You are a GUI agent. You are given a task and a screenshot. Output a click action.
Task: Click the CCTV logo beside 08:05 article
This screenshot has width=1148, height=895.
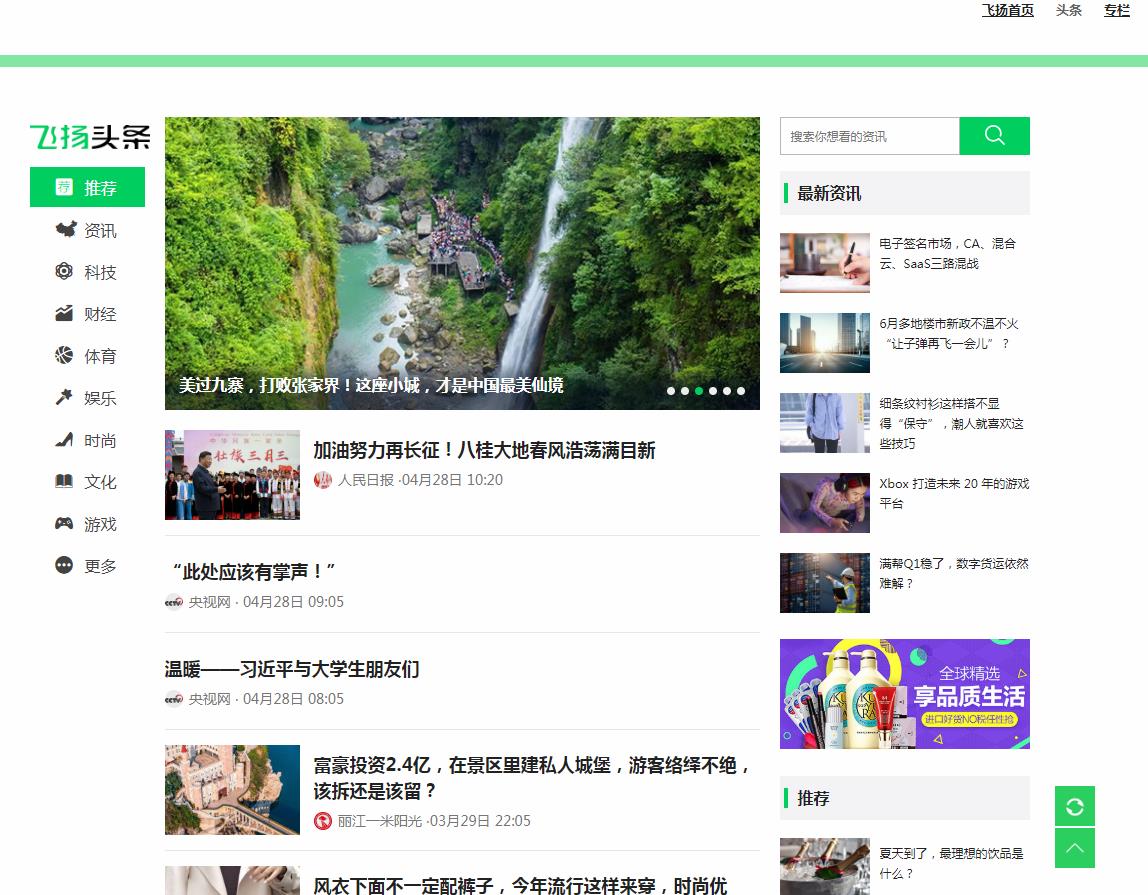tap(174, 699)
